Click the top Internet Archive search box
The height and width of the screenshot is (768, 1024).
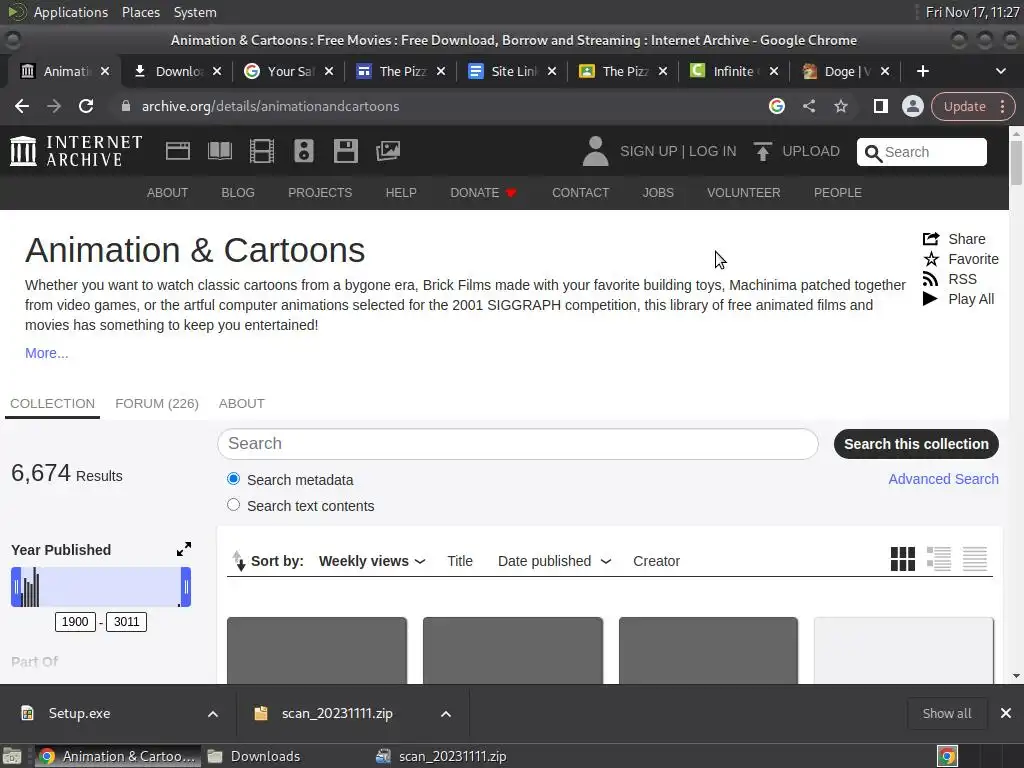point(921,152)
